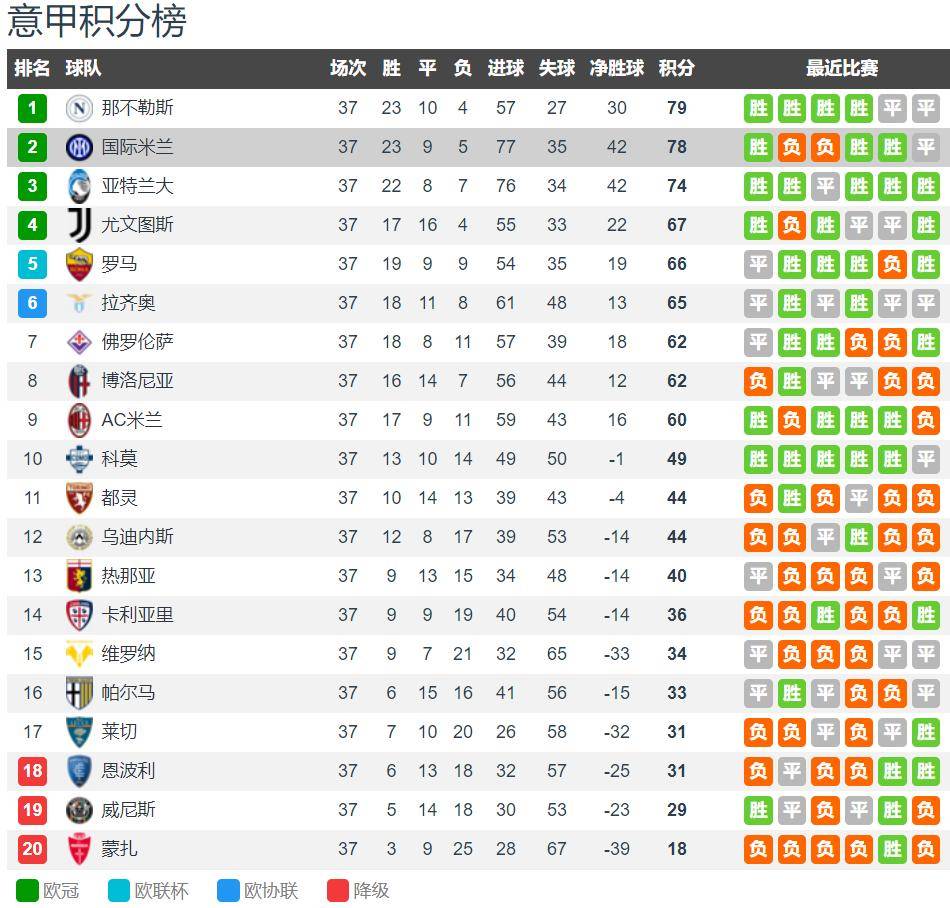The height and width of the screenshot is (908, 950).
Task: Sort table by 积分 points column
Action: pyautogui.click(x=676, y=68)
